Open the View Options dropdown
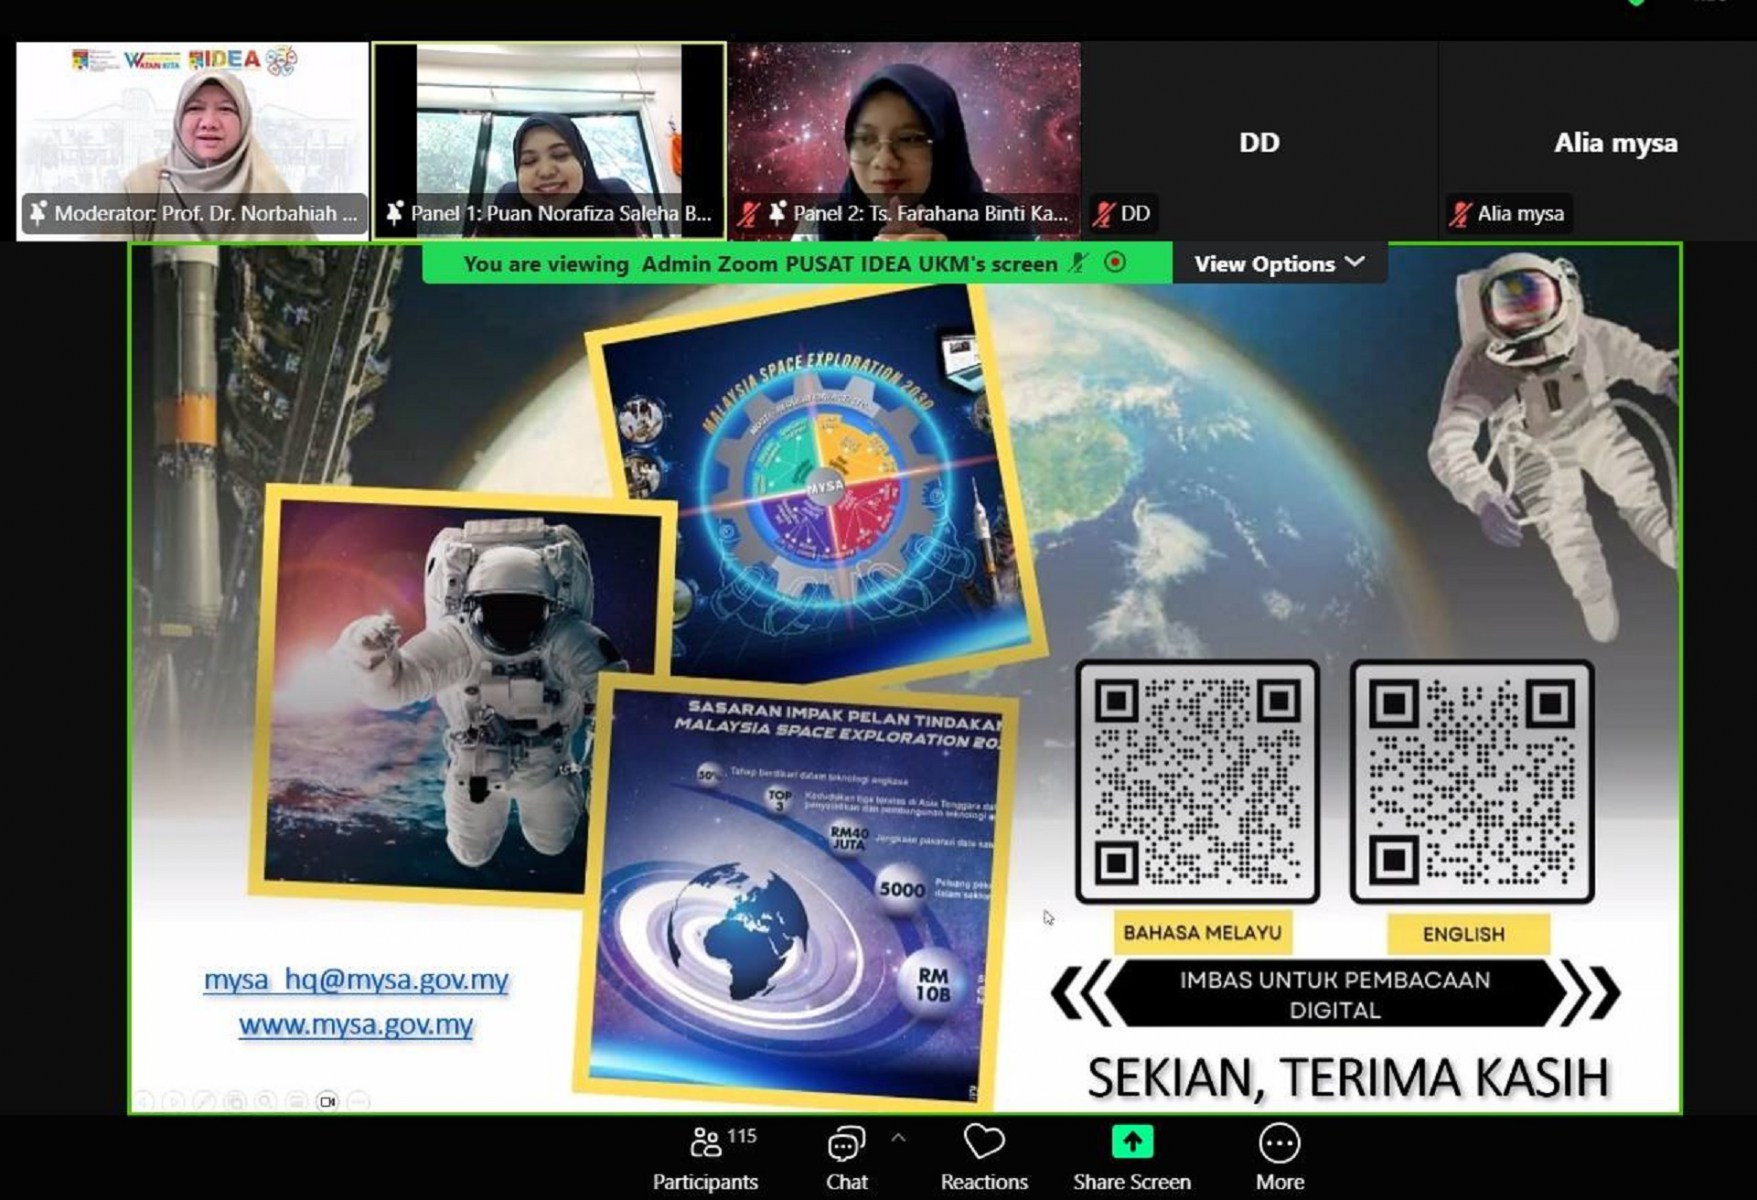The image size is (1757, 1200). pos(1280,264)
